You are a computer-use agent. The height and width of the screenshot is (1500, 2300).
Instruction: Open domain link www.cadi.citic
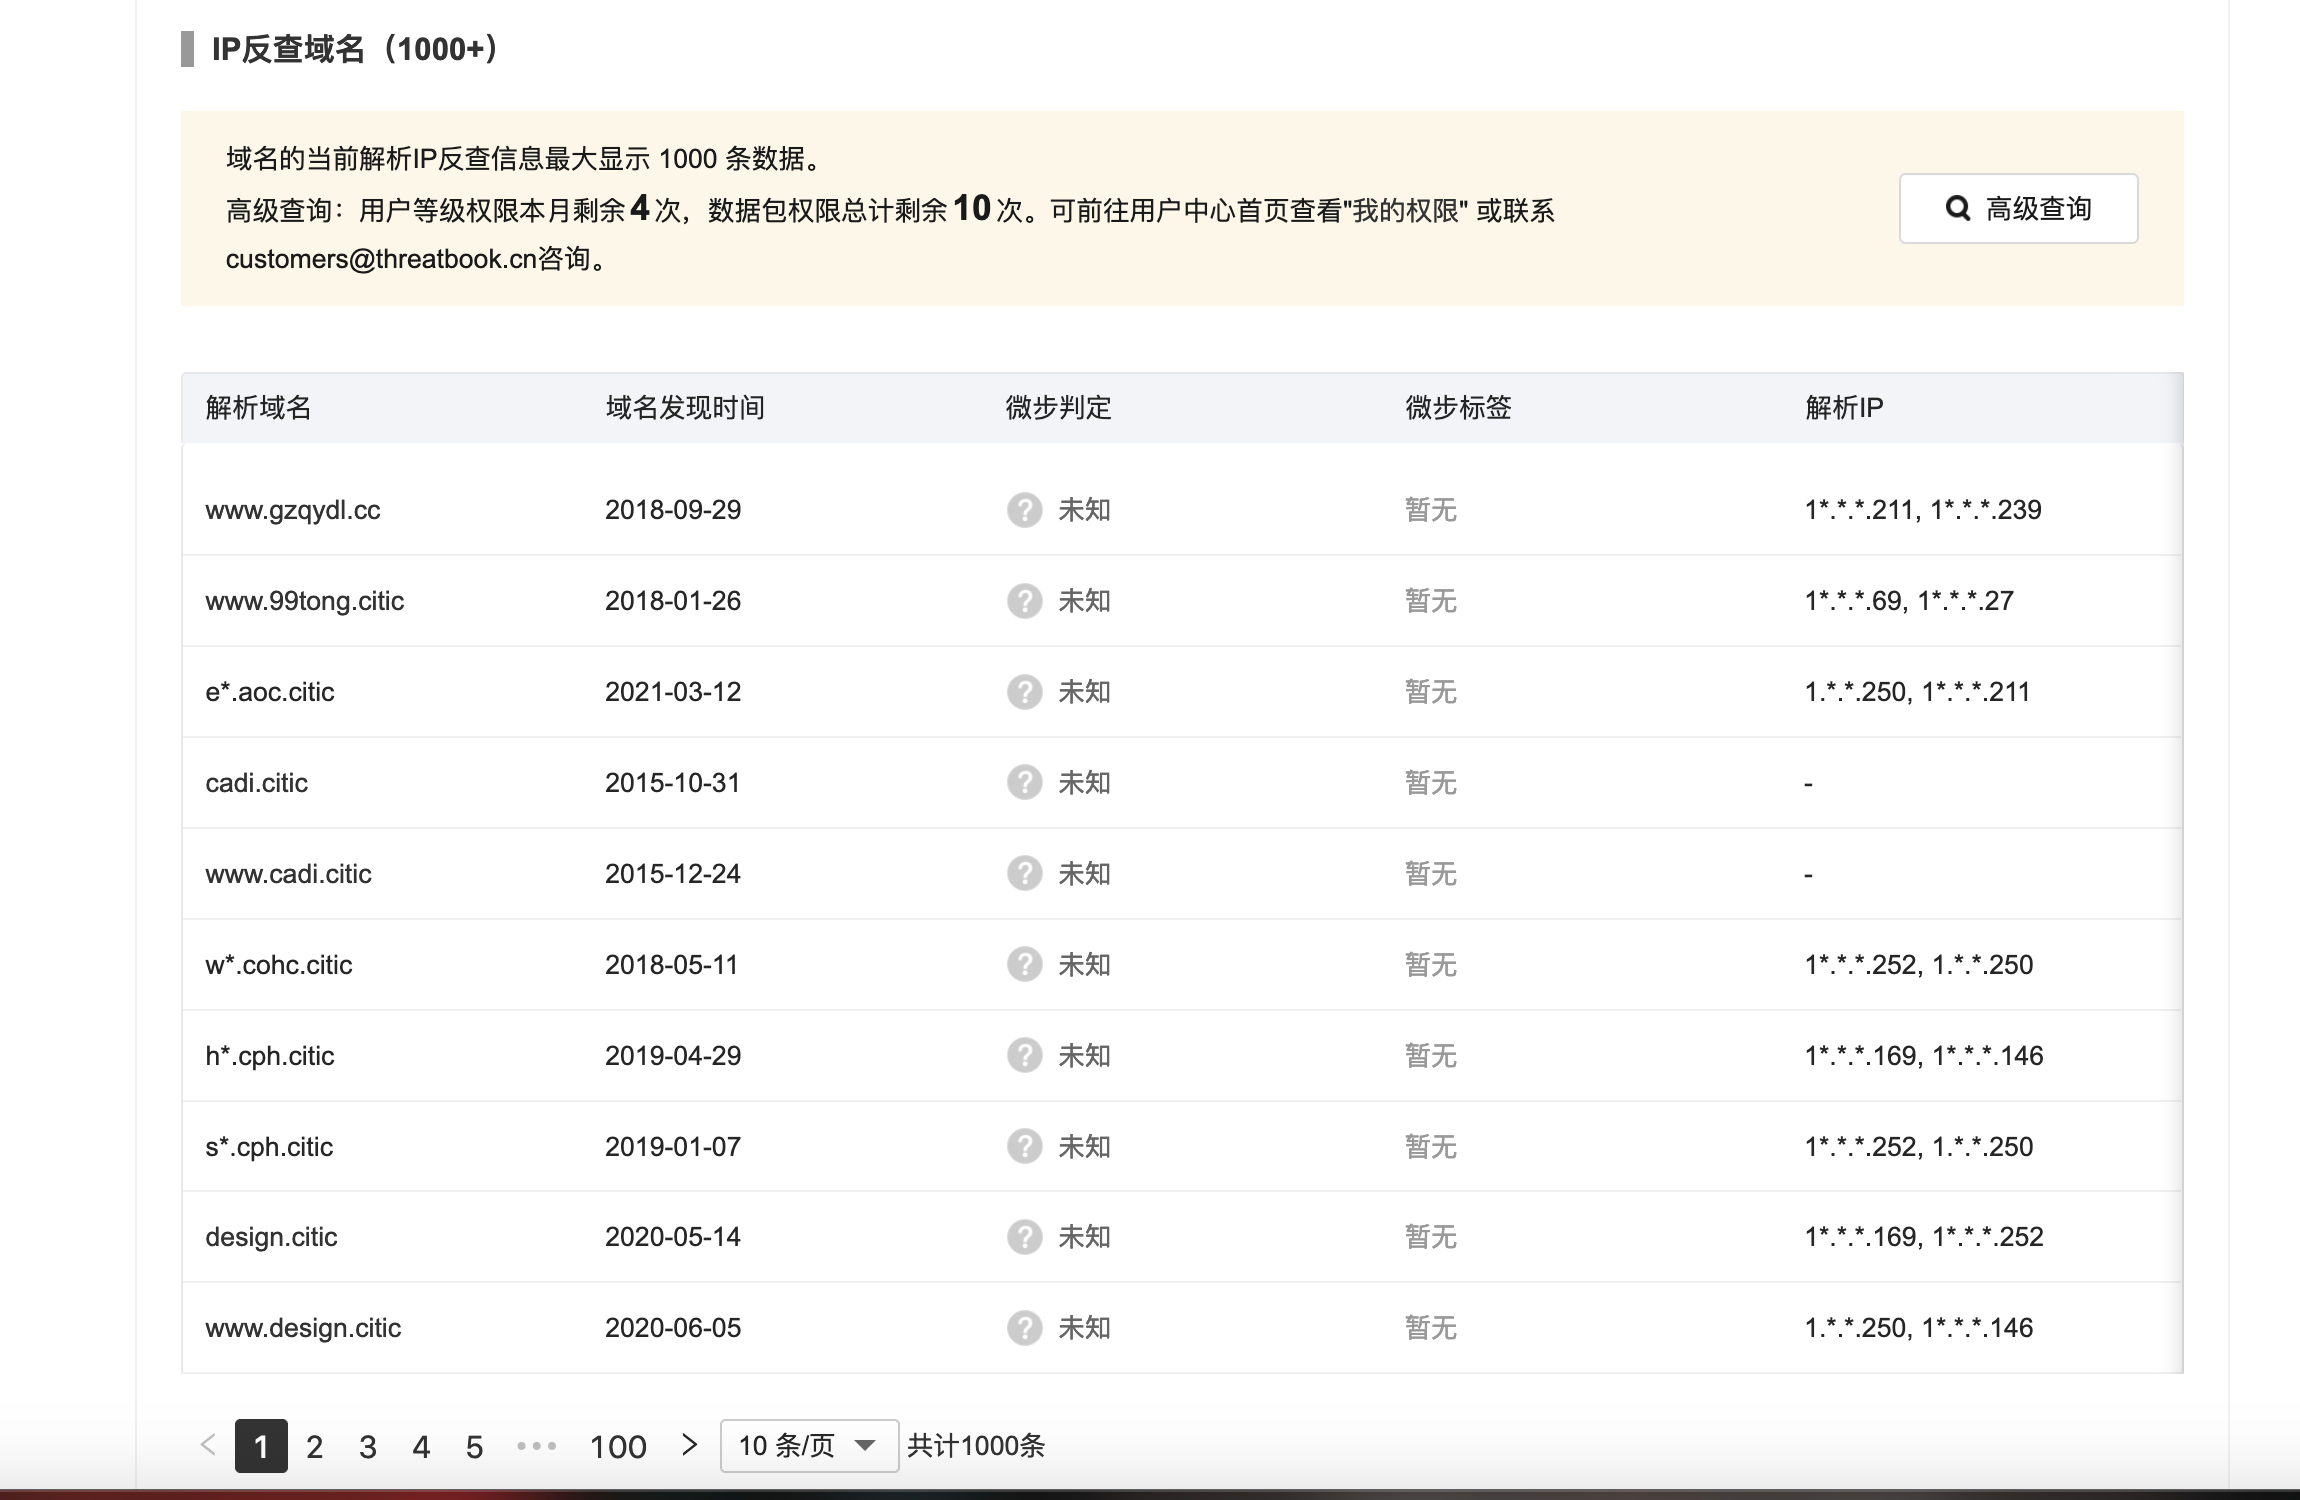point(288,874)
